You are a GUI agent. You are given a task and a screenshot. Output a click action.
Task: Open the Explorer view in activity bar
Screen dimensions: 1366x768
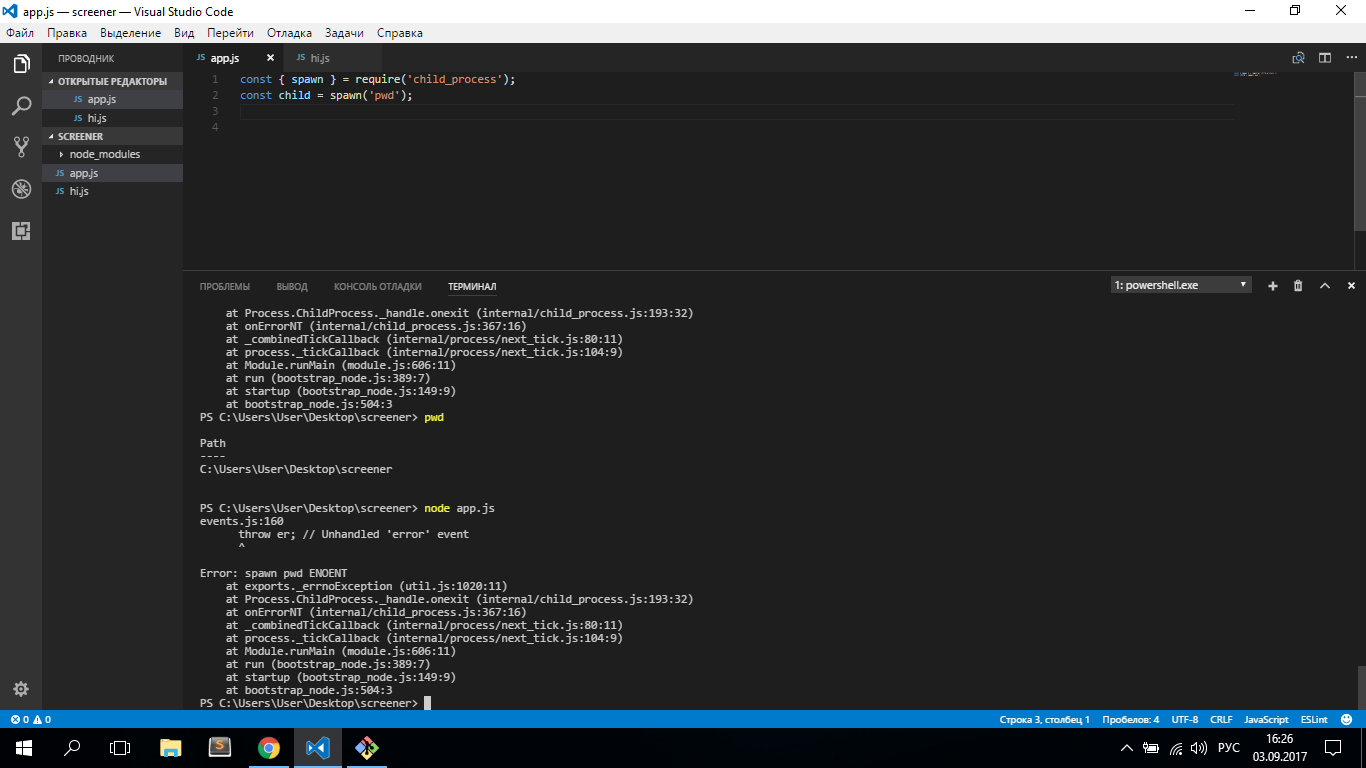21,64
